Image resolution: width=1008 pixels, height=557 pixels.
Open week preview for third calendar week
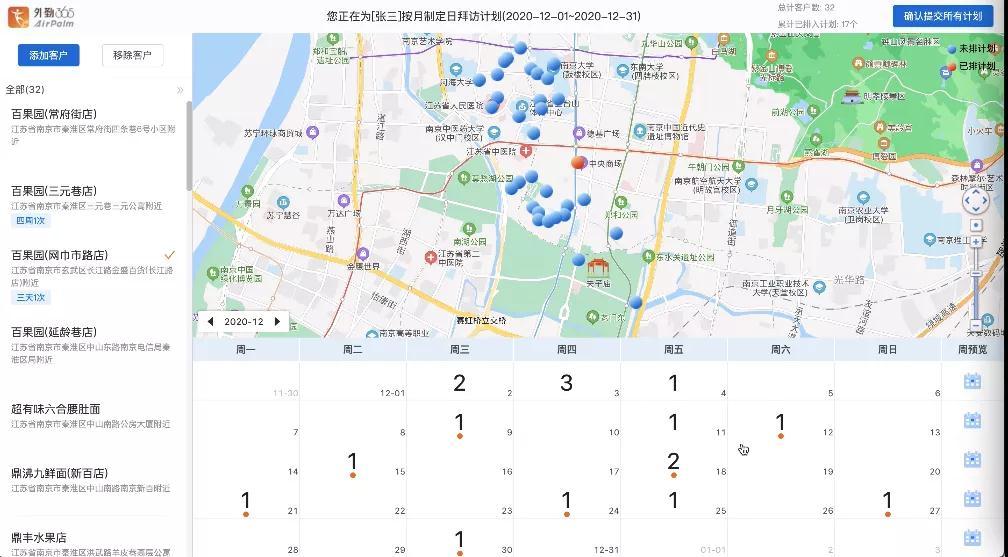(x=971, y=459)
